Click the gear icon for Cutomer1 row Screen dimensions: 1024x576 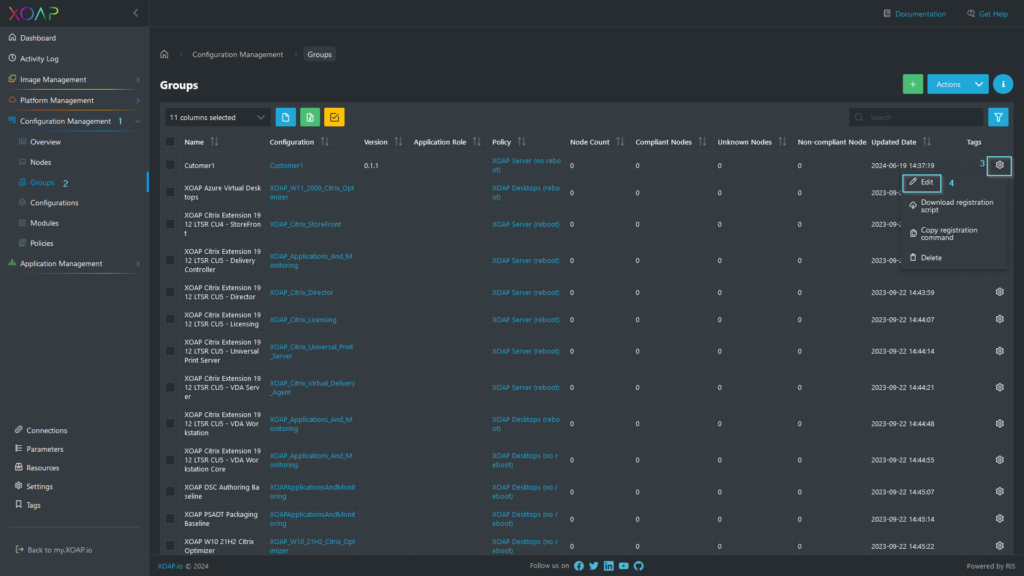click(x=999, y=165)
